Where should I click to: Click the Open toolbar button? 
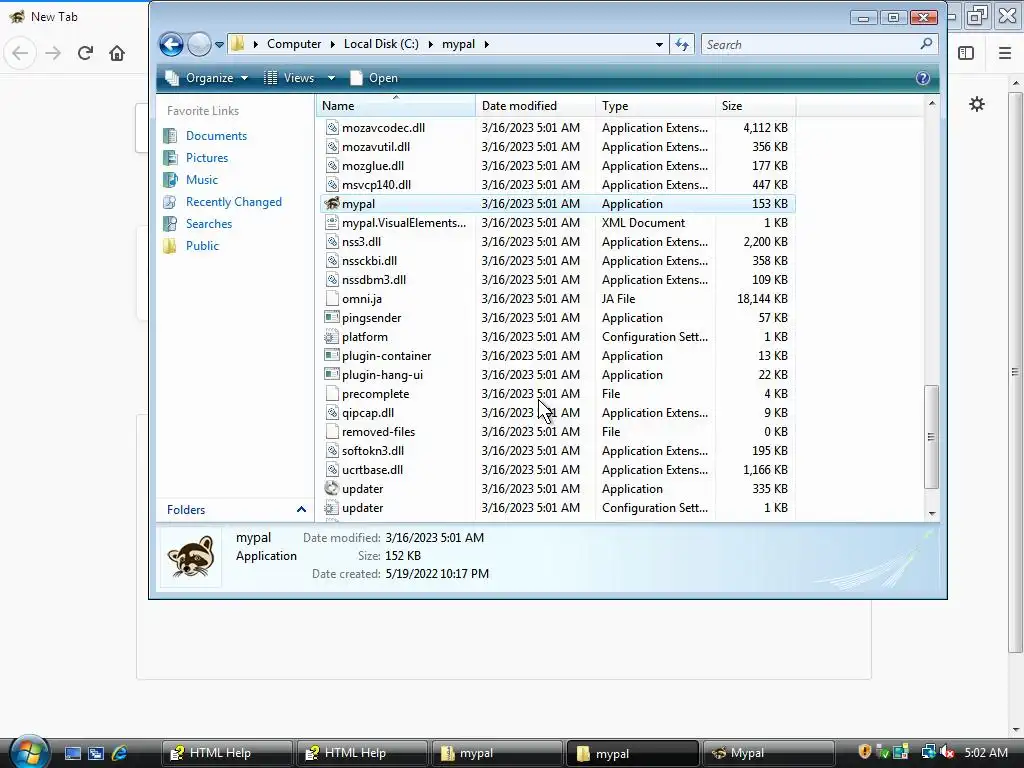click(x=374, y=78)
